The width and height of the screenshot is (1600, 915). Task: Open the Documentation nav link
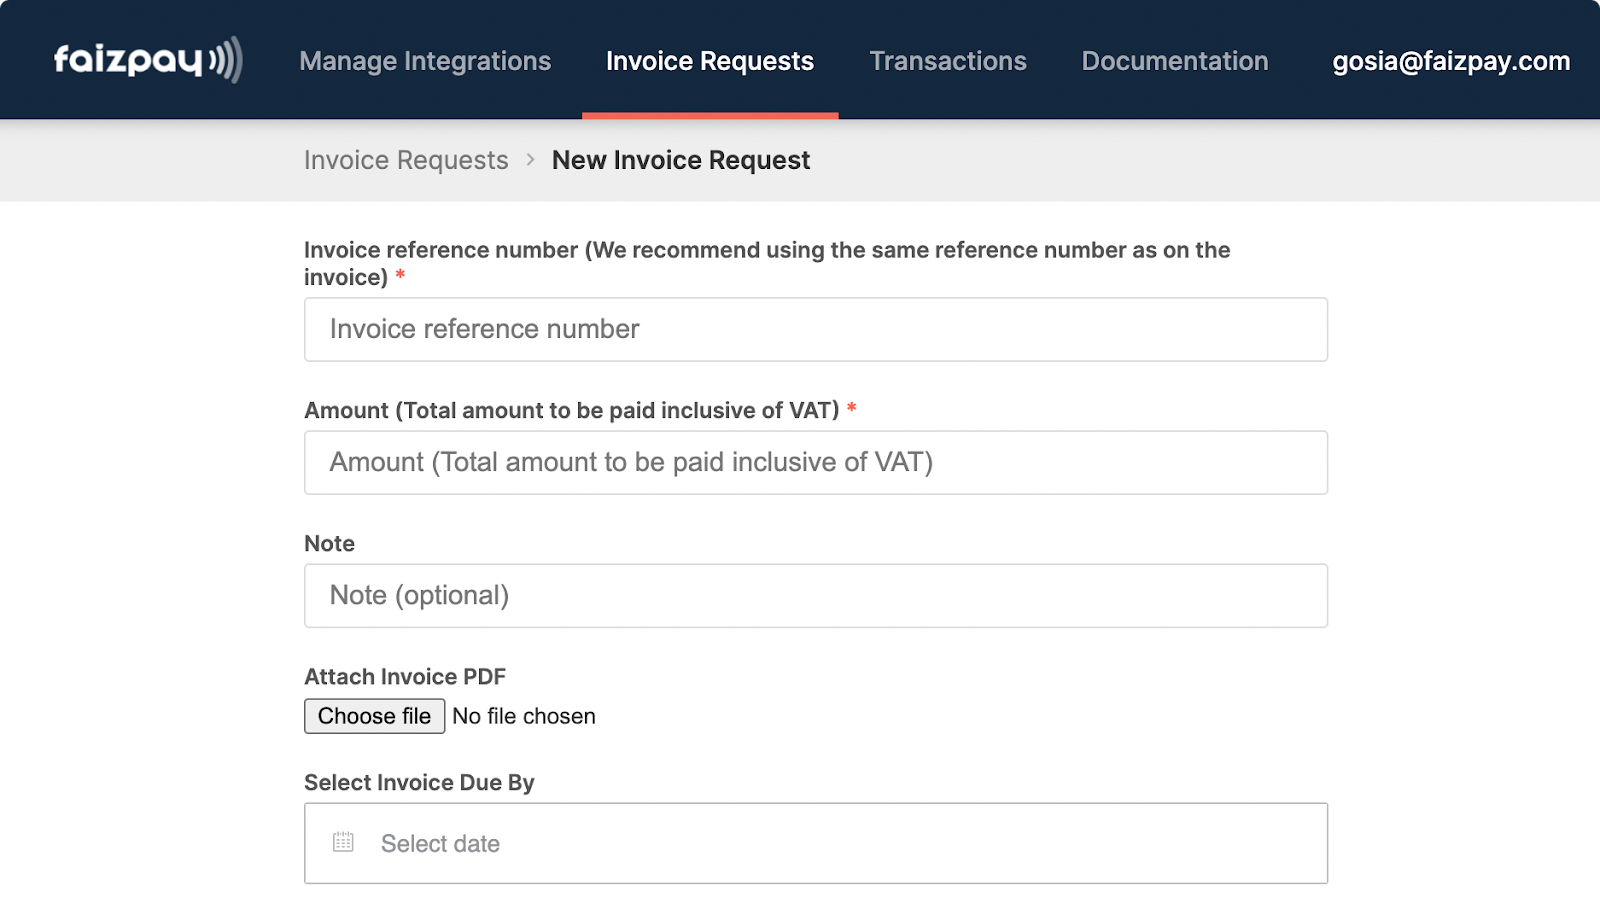[x=1174, y=61]
